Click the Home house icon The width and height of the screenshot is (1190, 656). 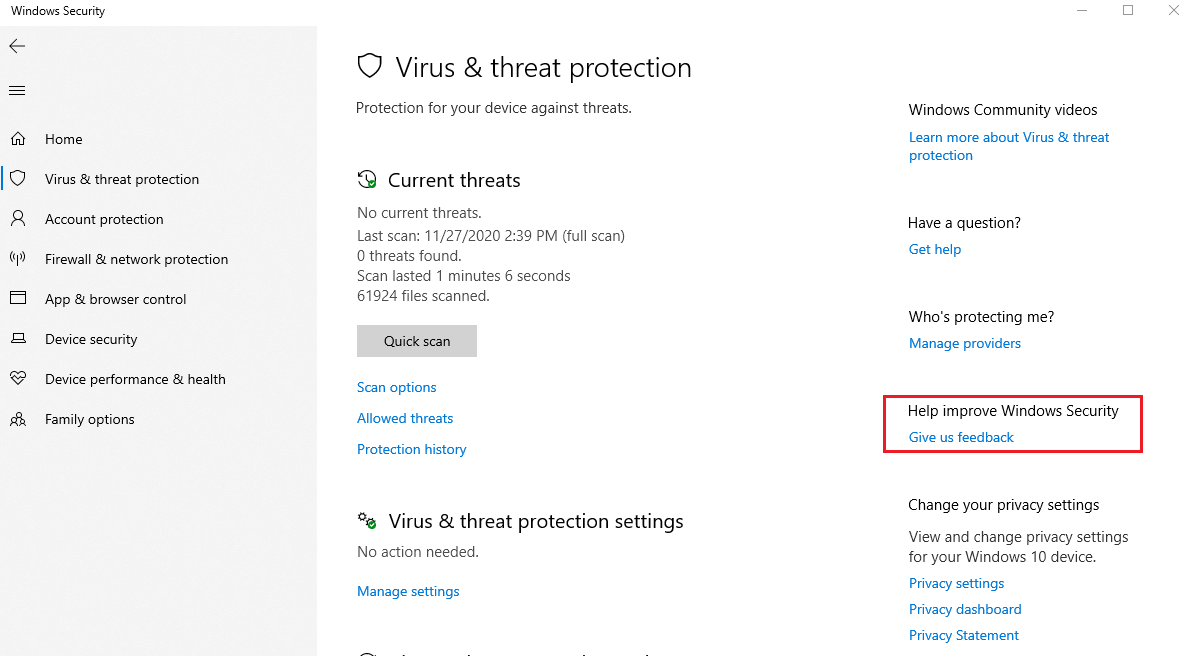(17, 139)
